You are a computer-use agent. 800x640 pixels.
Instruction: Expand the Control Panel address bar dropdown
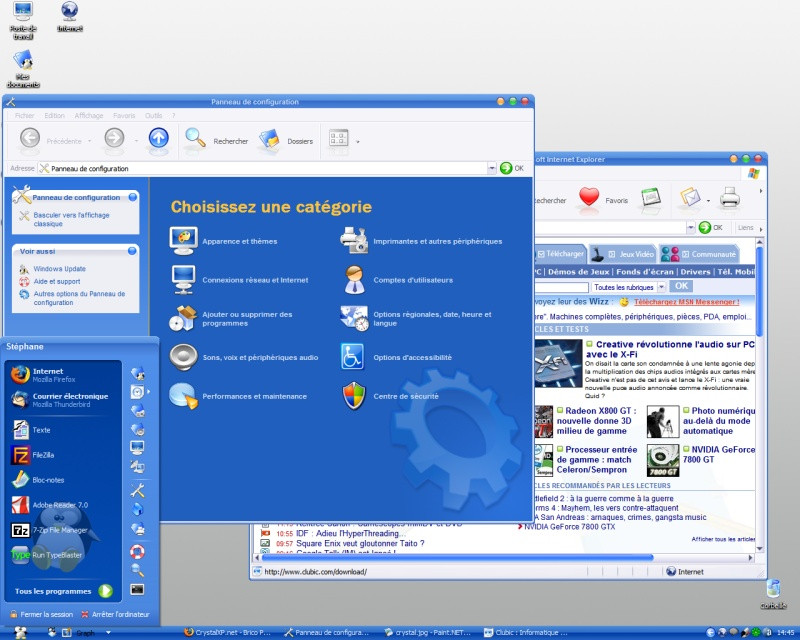click(492, 168)
